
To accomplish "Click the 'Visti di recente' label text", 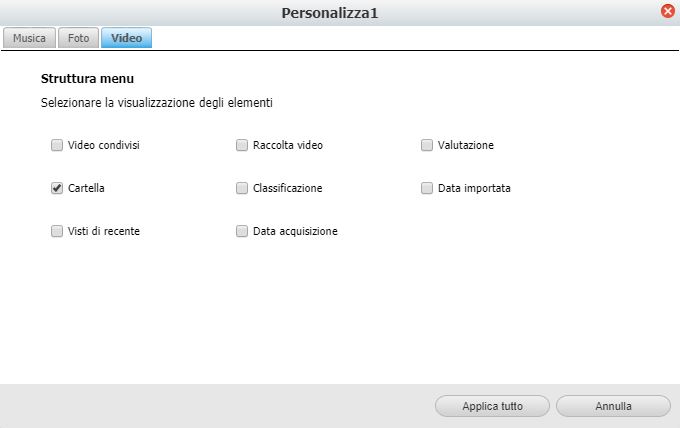I will (x=104, y=231).
